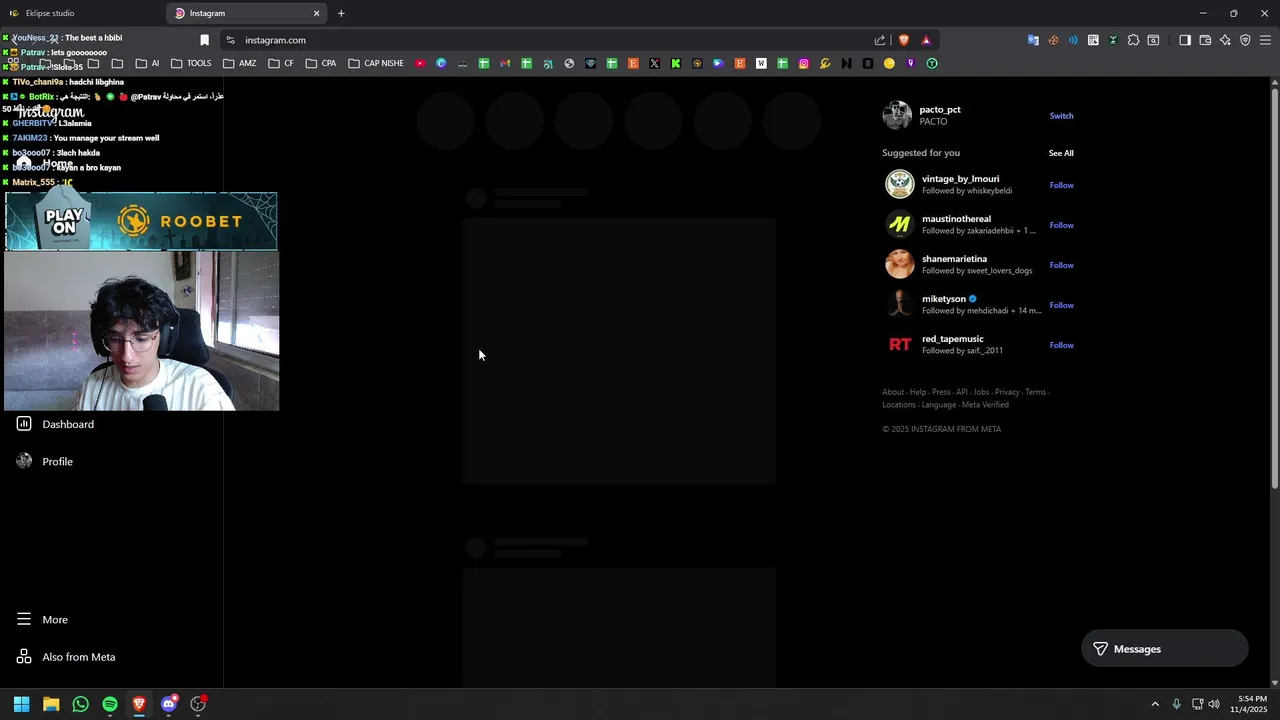Viewport: 1280px width, 720px height.
Task: Open Brave Leo AI icon
Action: pos(1225,40)
